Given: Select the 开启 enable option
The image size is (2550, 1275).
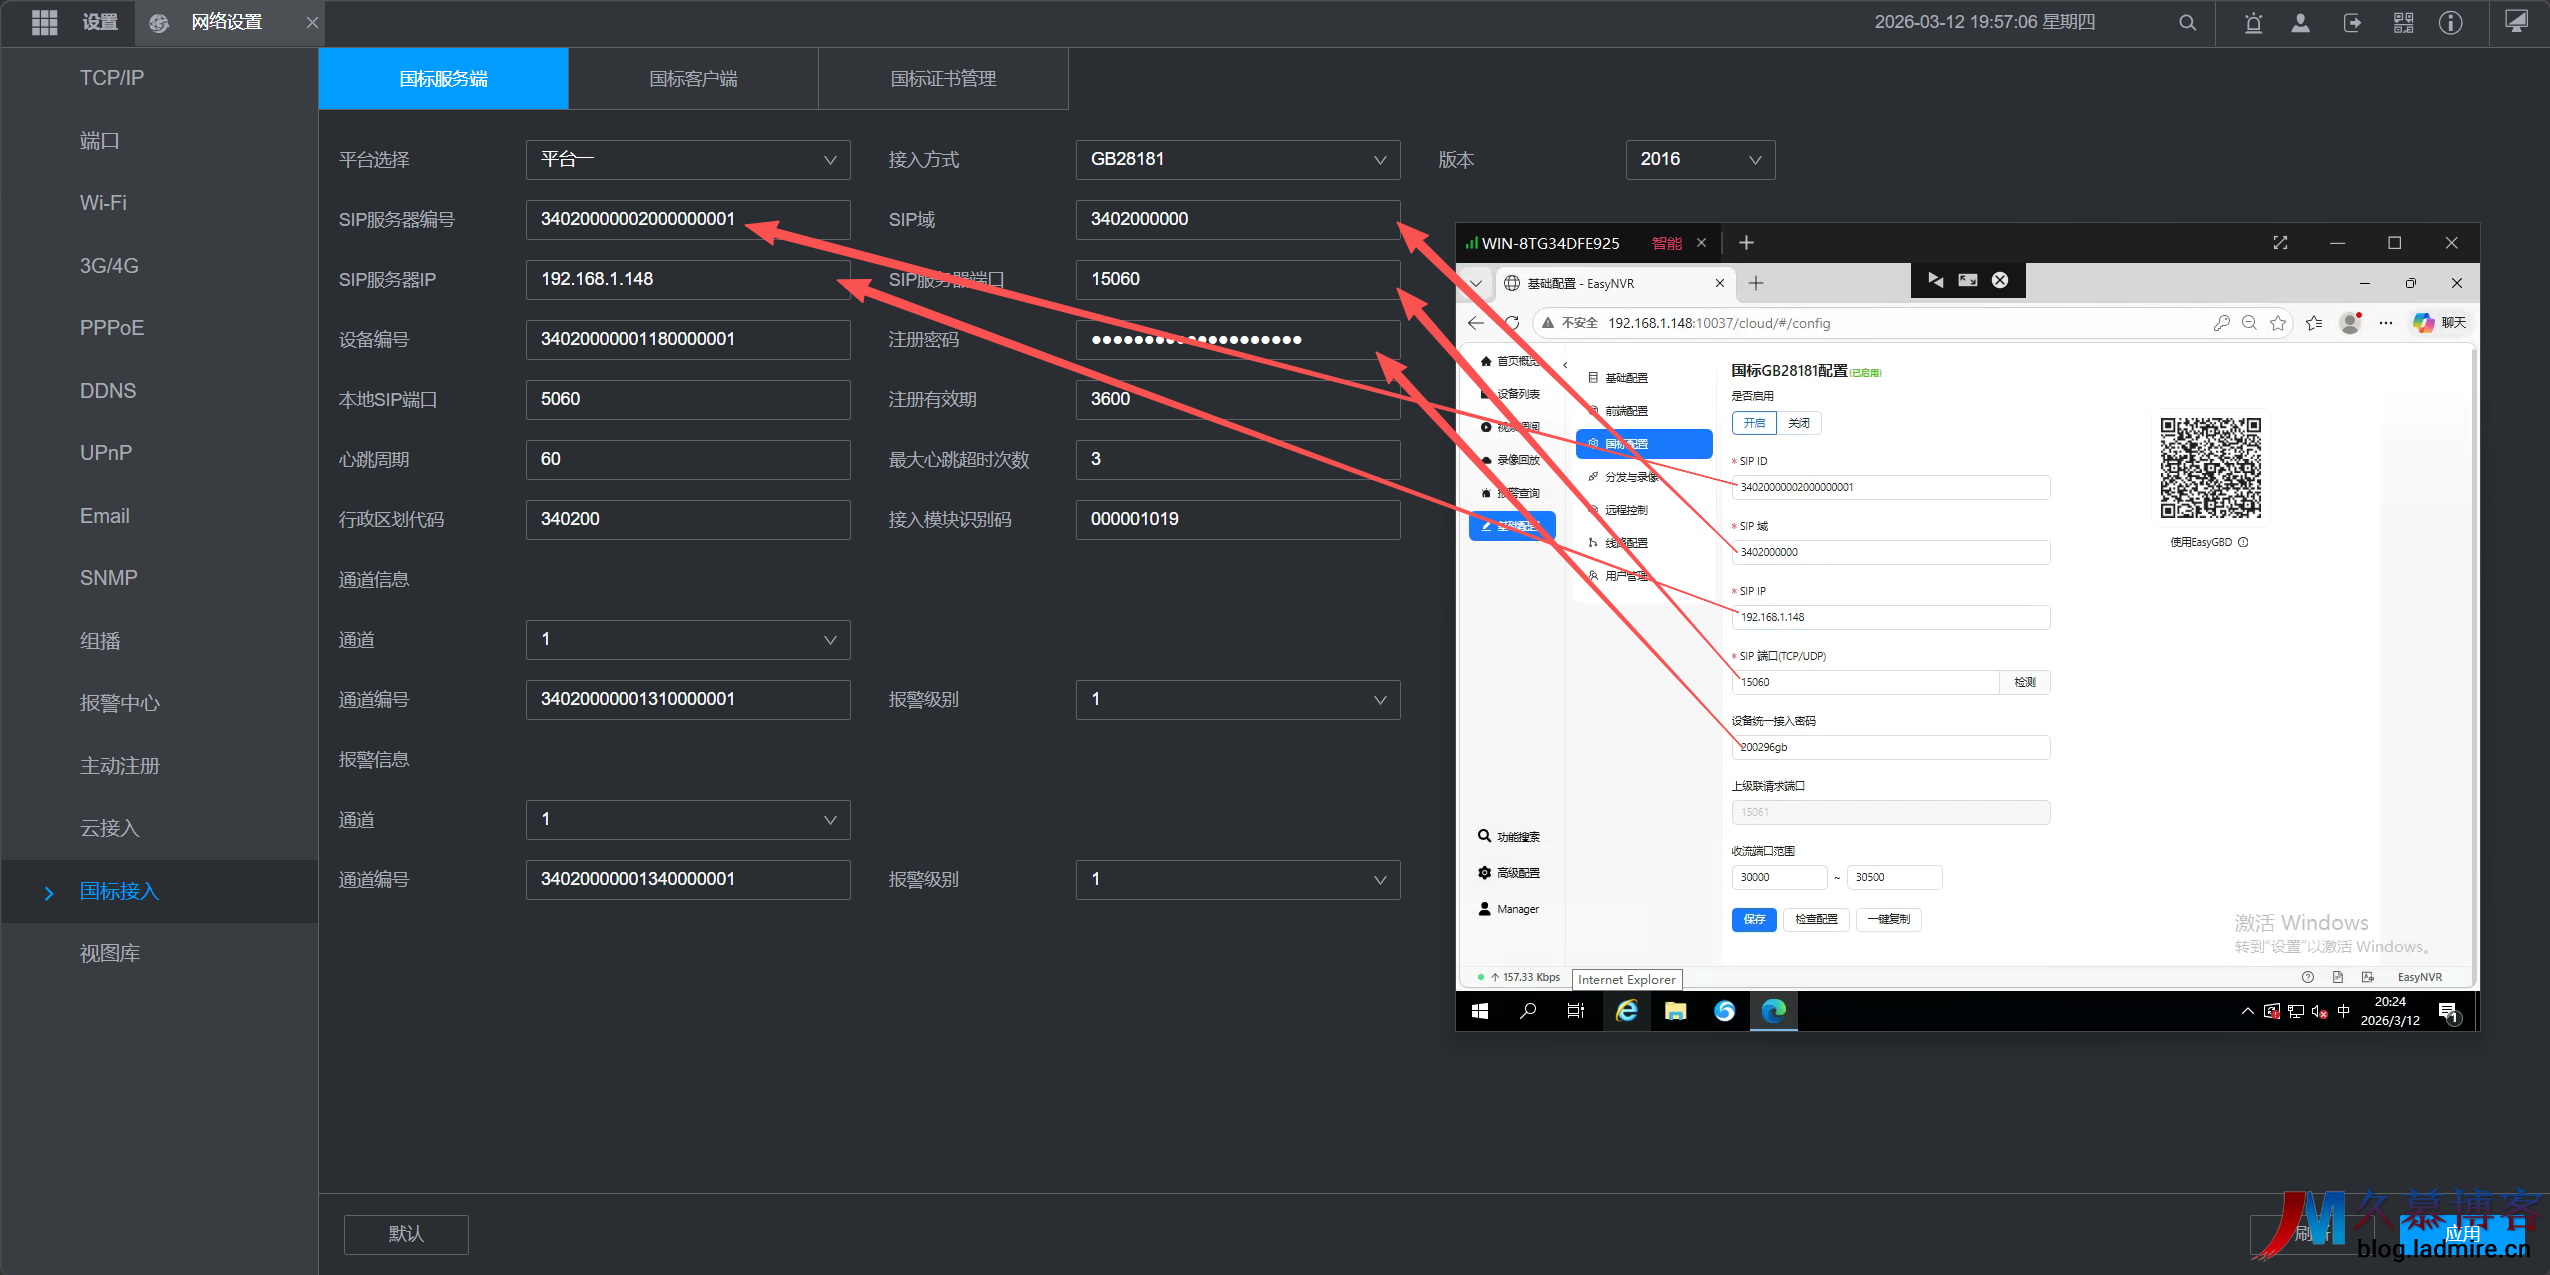Looking at the screenshot, I should [1754, 423].
